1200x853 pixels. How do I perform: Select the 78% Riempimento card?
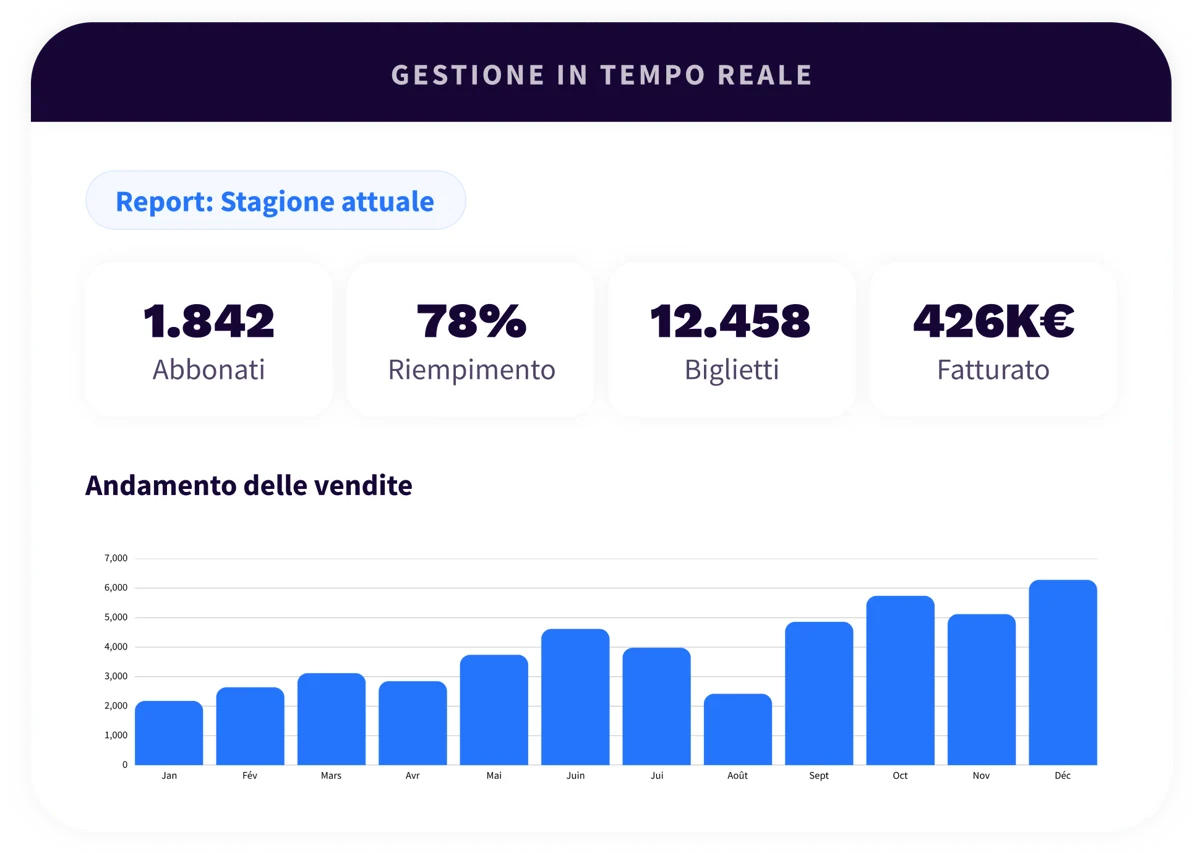471,340
